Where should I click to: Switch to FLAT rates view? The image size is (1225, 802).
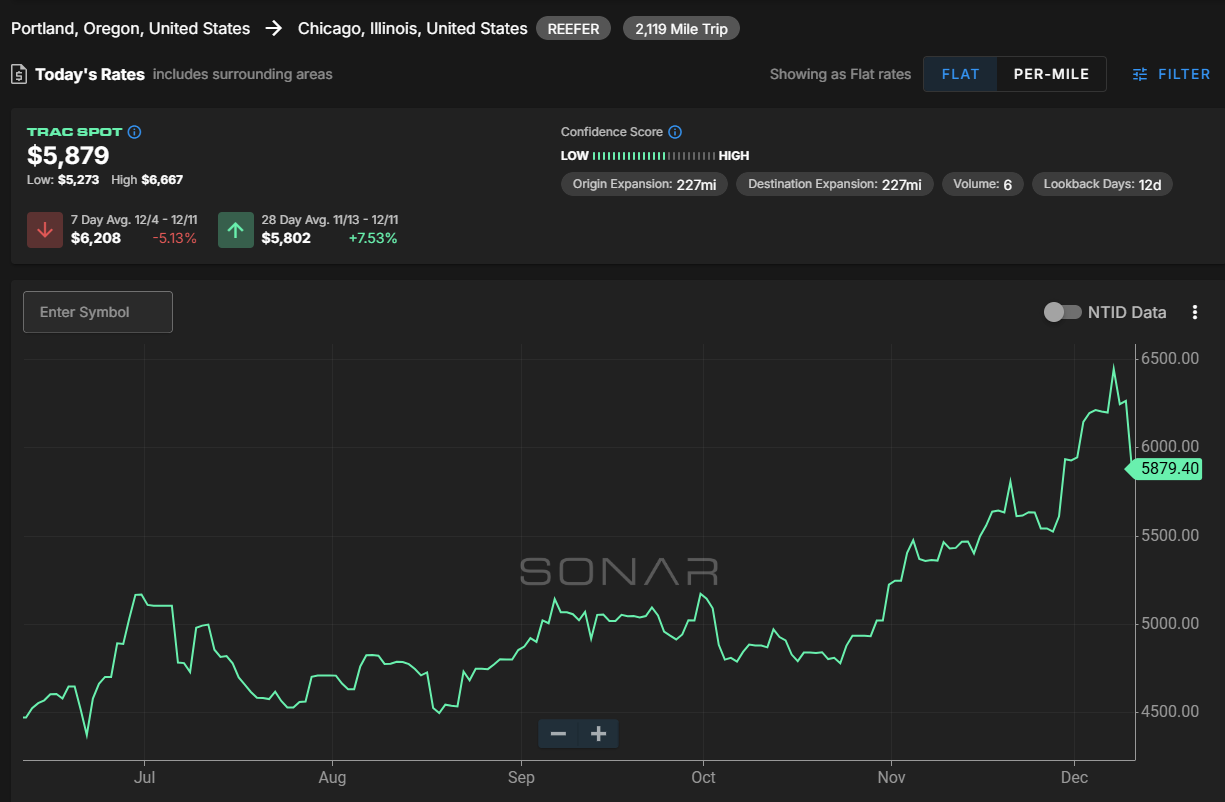(960, 74)
